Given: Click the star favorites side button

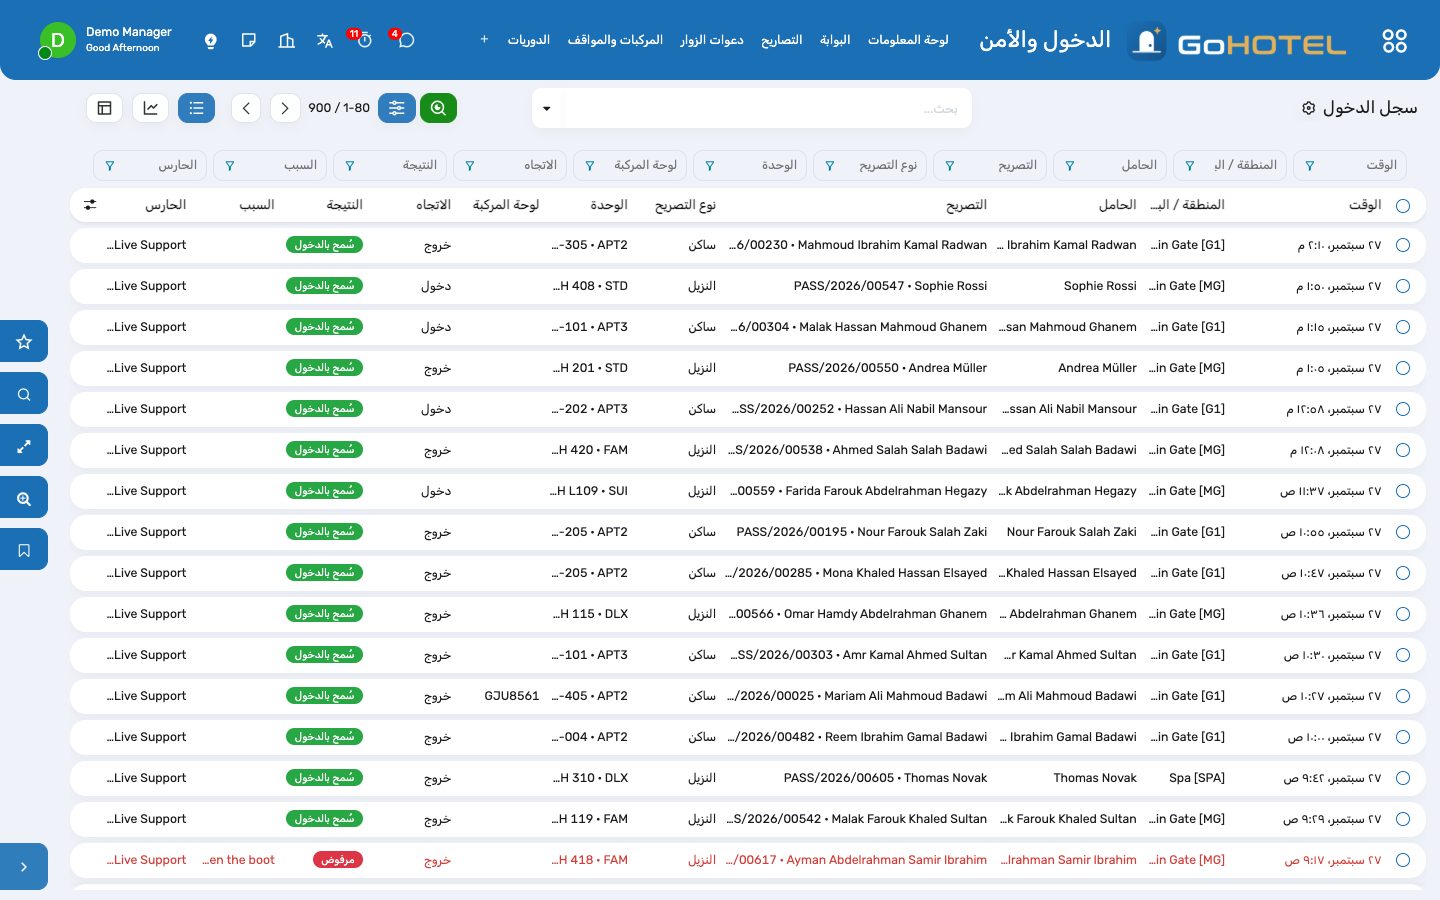Looking at the screenshot, I should coord(24,342).
